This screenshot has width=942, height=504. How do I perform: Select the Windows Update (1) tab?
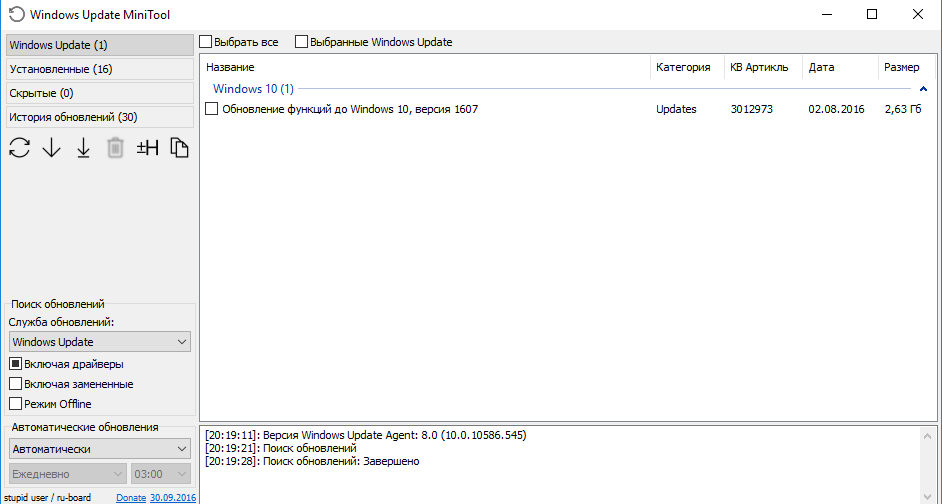(100, 45)
